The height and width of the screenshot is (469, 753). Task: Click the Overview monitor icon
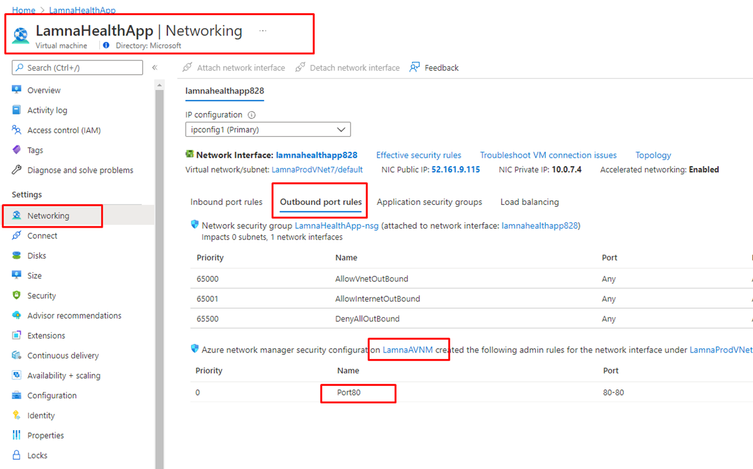tap(16, 90)
